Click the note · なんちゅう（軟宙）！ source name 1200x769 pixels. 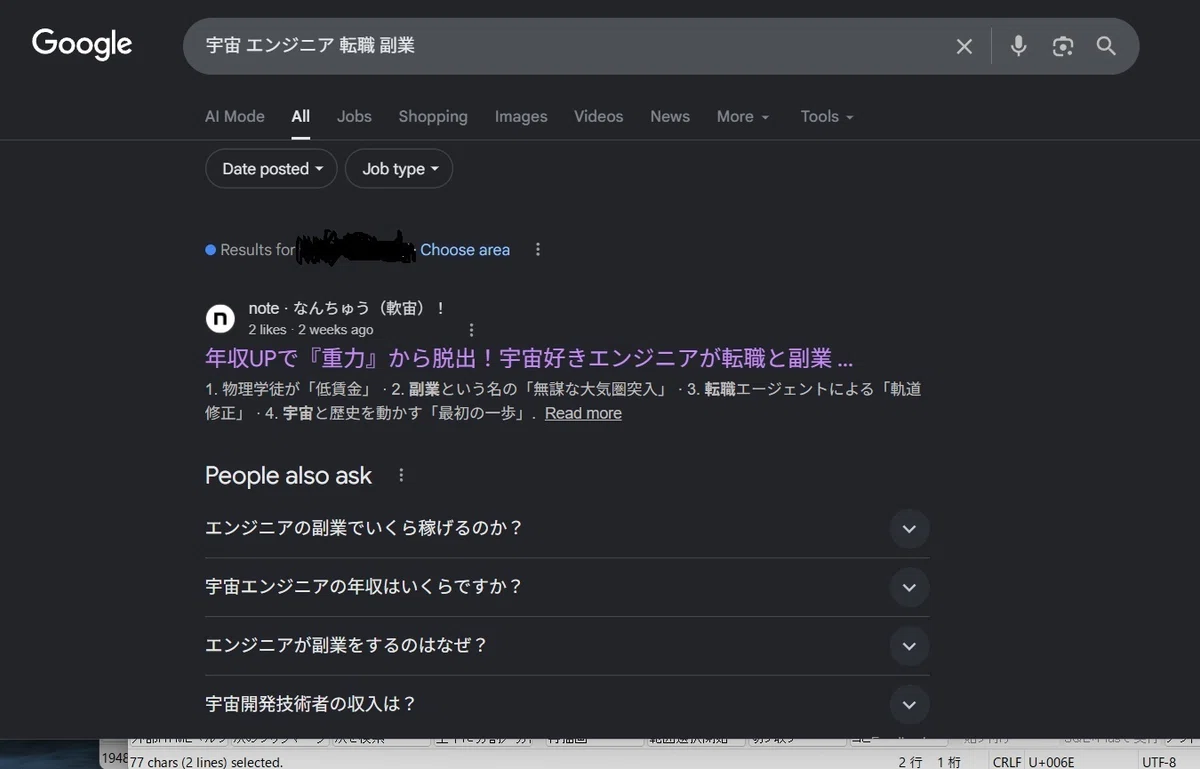(347, 309)
